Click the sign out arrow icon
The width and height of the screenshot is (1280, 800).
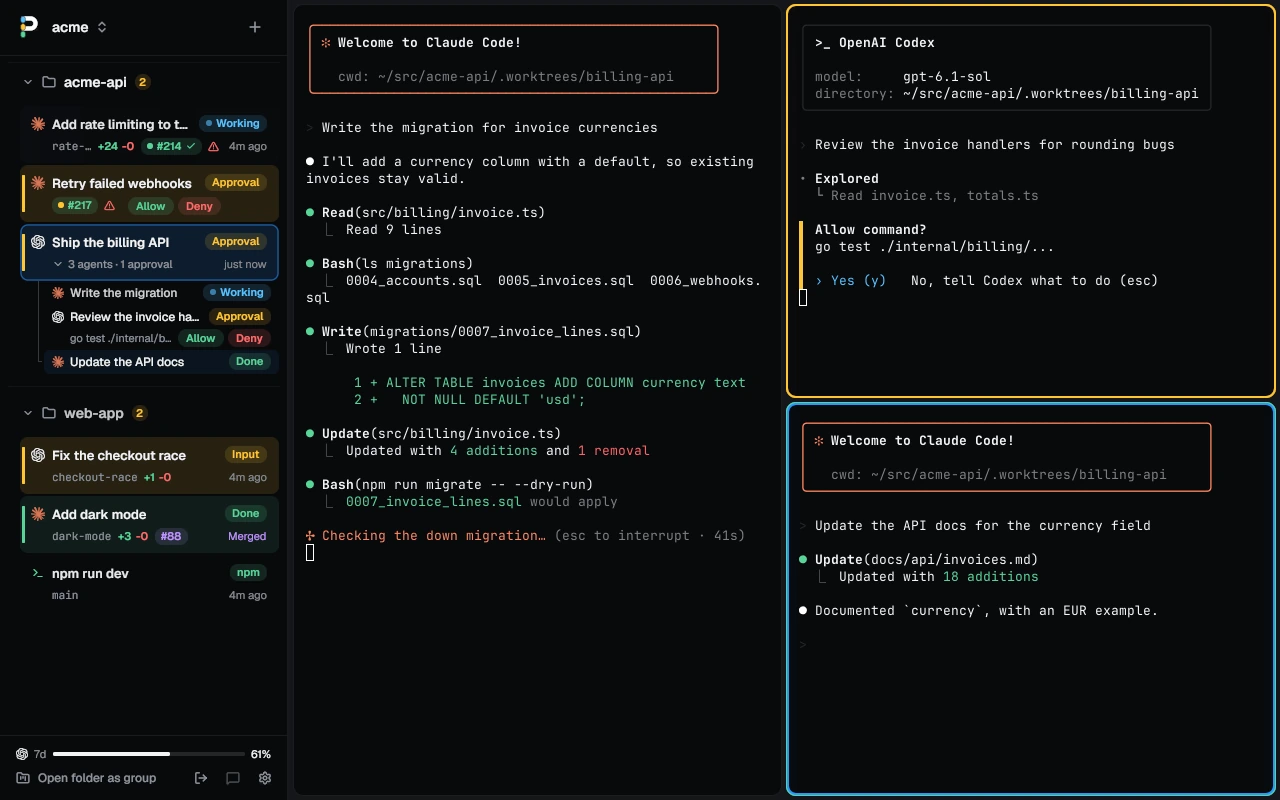pyautogui.click(x=201, y=778)
